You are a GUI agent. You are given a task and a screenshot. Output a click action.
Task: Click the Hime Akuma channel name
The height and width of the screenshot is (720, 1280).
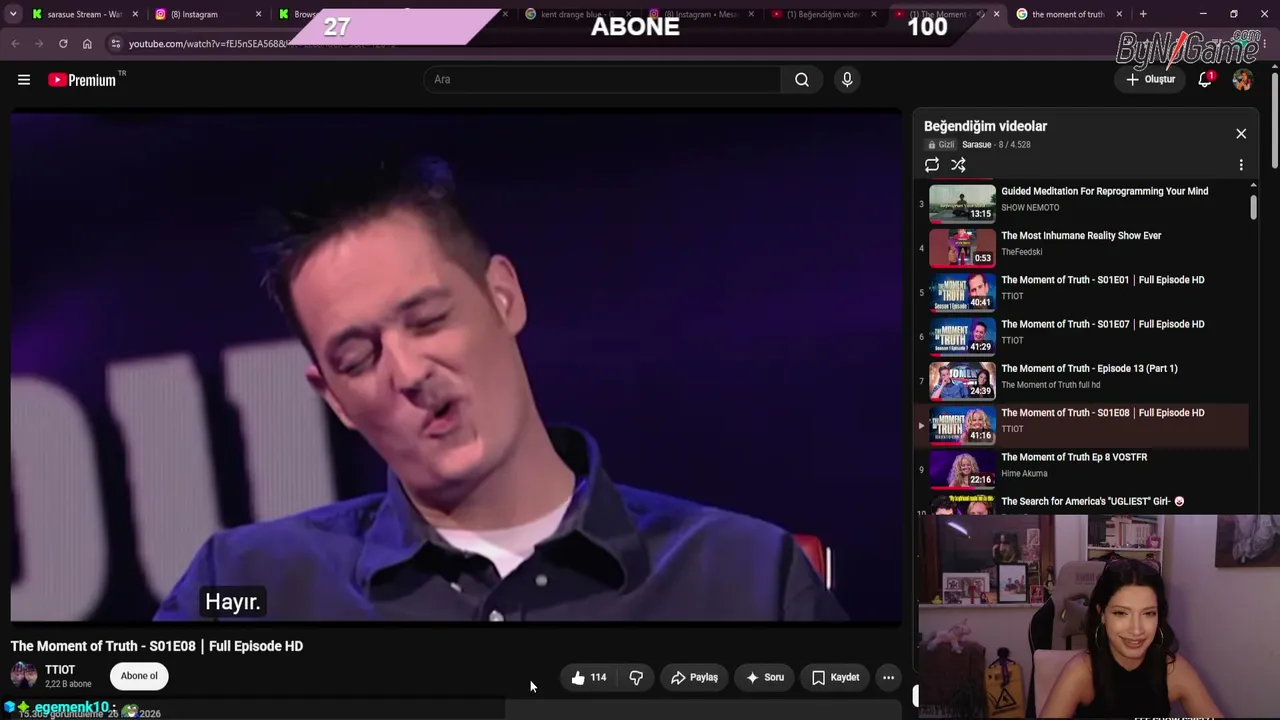tap(1024, 474)
